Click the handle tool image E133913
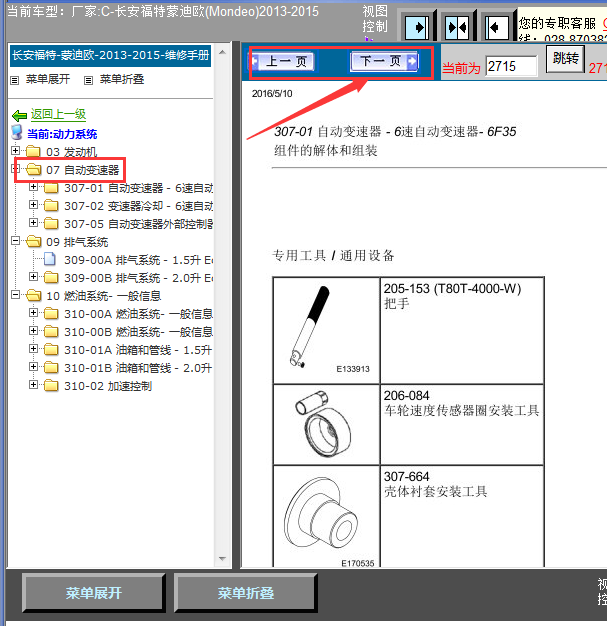The image size is (607, 626). [326, 331]
